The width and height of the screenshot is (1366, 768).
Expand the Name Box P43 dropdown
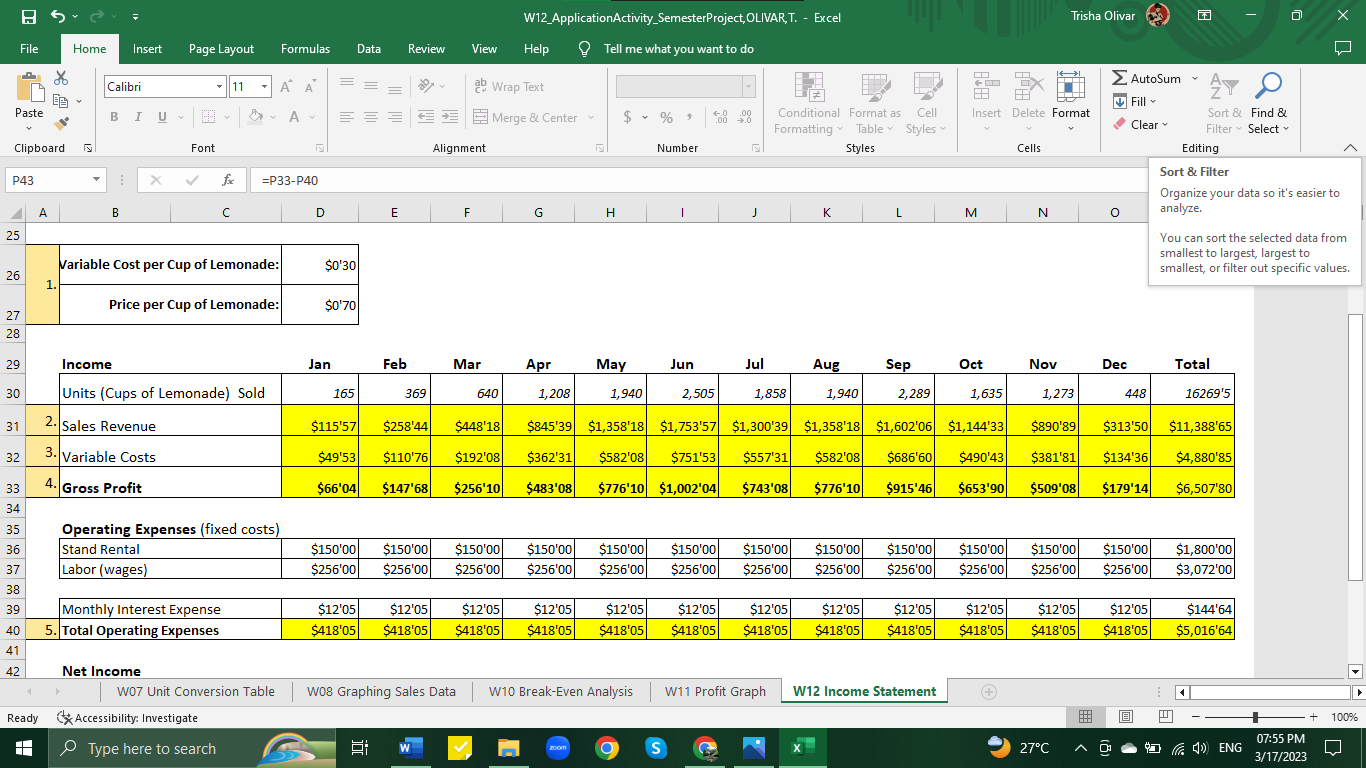(x=95, y=181)
